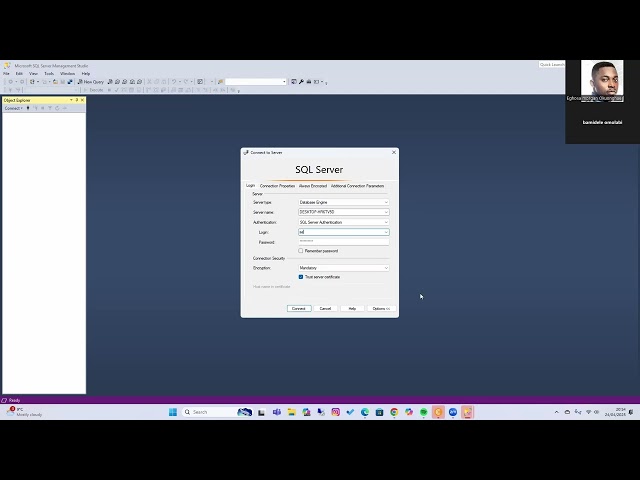This screenshot has height=480, width=640.
Task: Open the View menu
Action: click(33, 73)
